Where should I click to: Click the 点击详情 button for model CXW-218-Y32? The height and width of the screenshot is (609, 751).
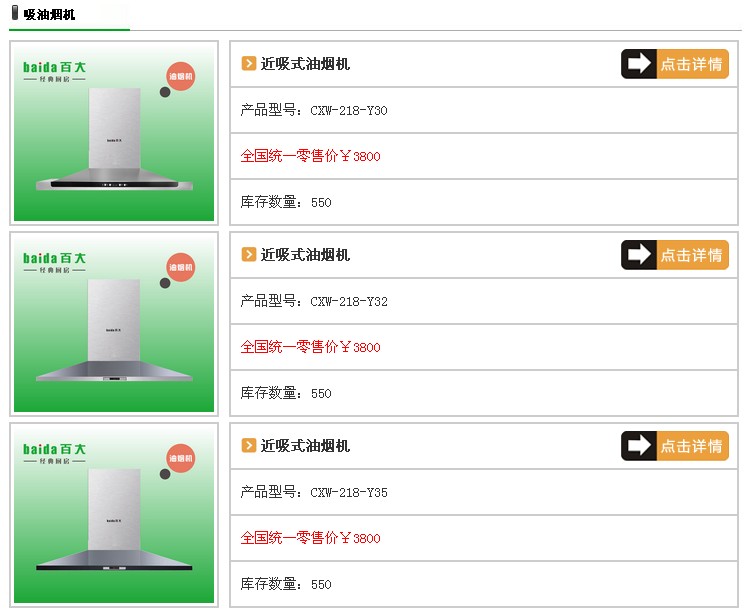tap(674, 255)
